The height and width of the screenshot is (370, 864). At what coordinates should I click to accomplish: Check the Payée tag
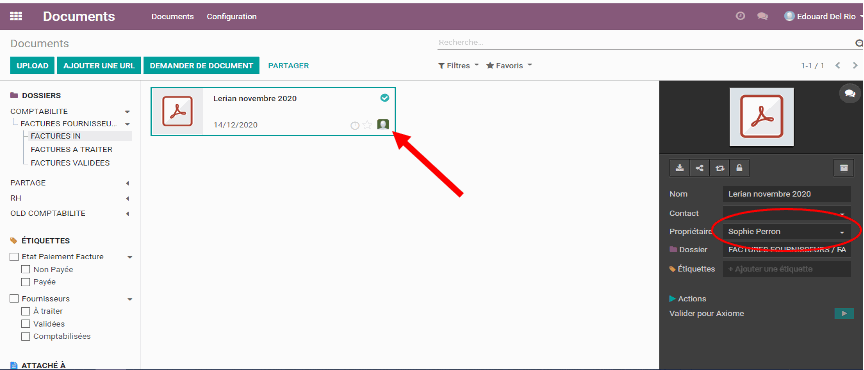click(x=25, y=282)
